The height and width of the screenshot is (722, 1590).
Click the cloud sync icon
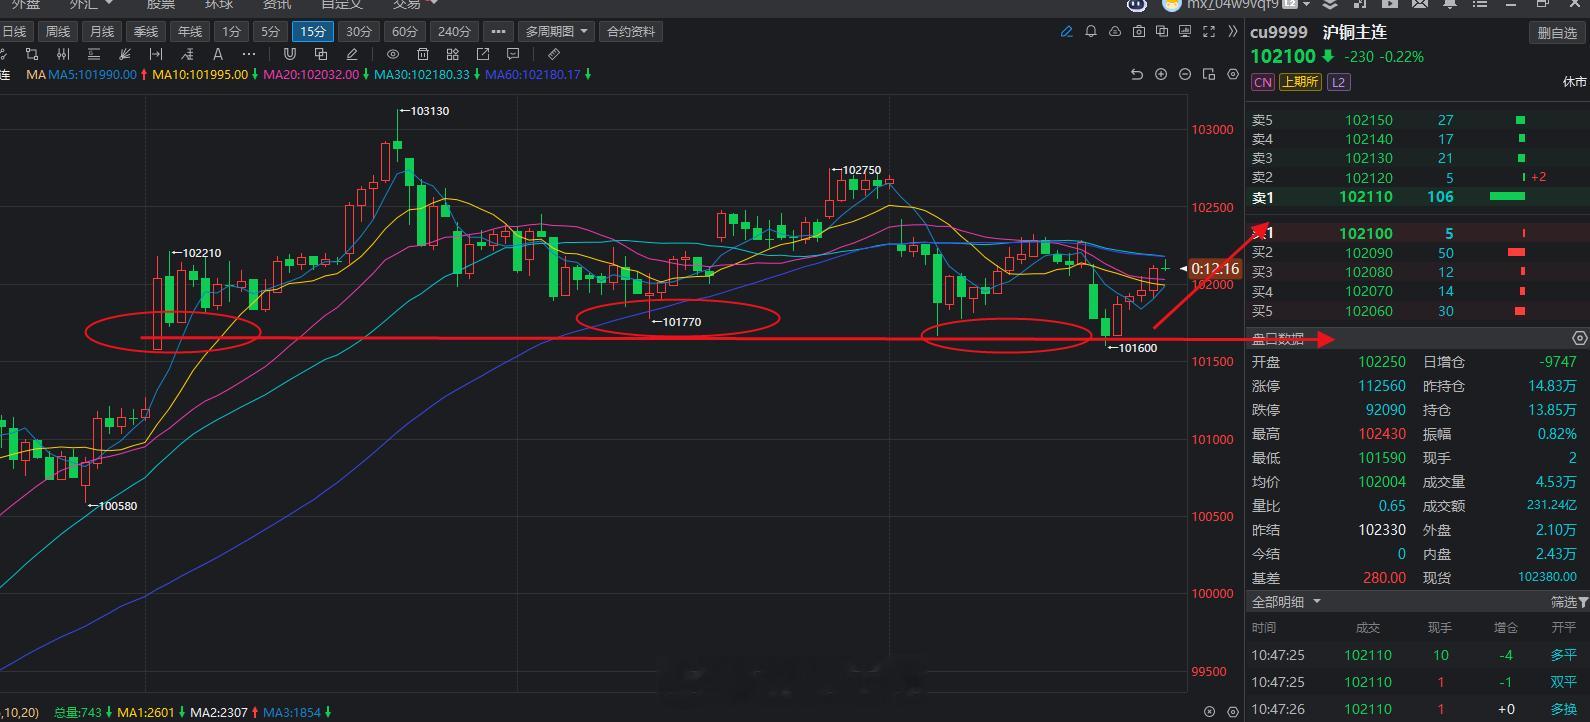click(x=1115, y=32)
